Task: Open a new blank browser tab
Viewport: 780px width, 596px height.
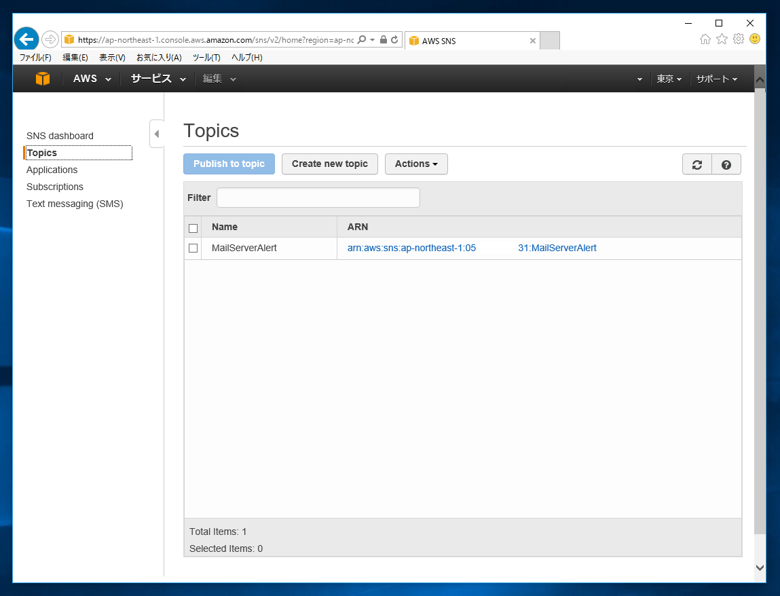Action: 550,41
